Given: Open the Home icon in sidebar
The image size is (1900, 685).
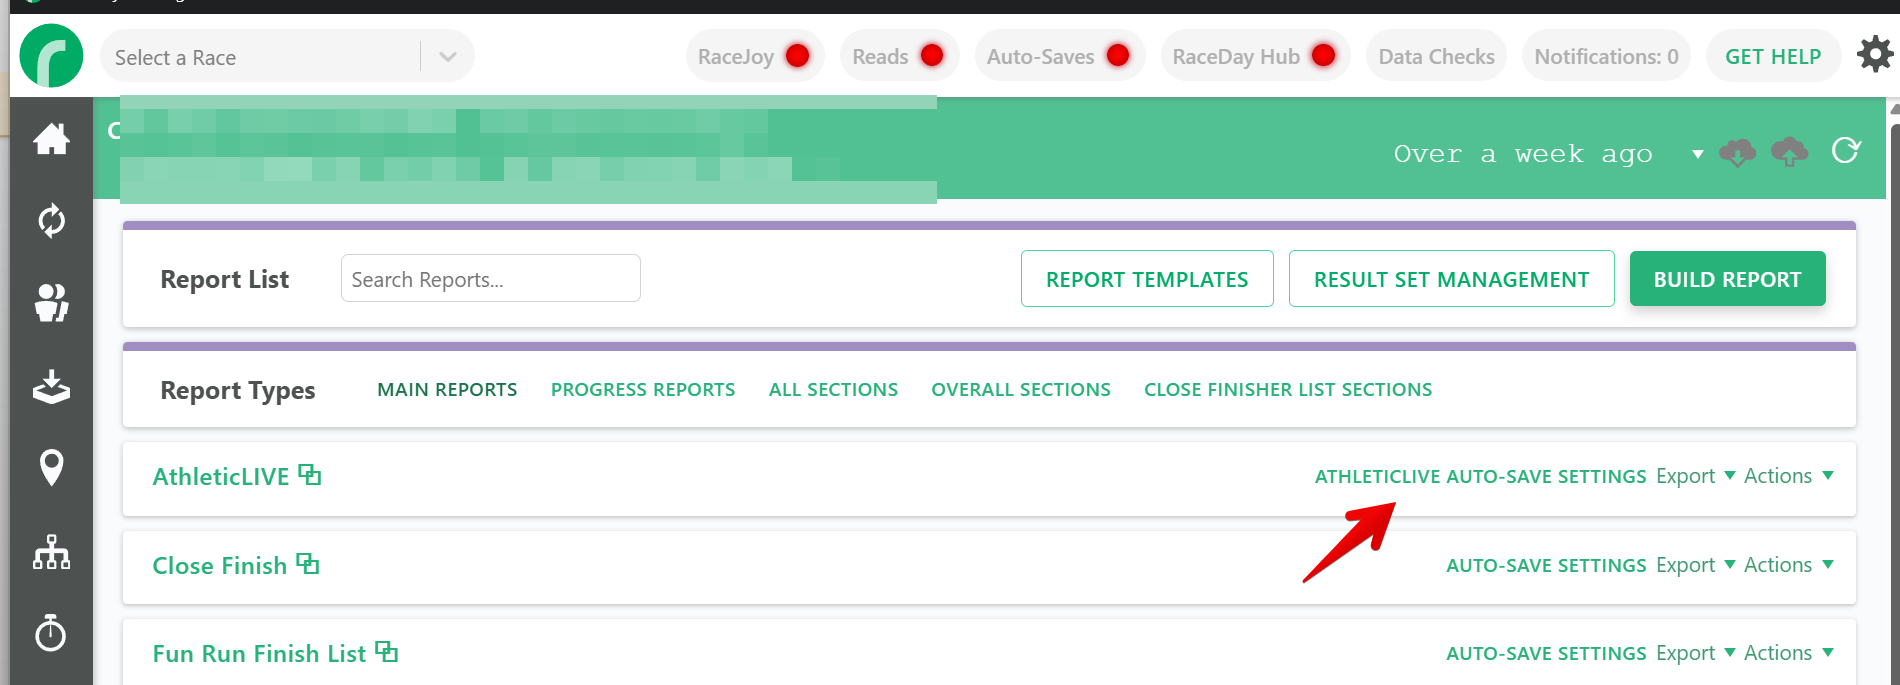Looking at the screenshot, I should pyautogui.click(x=51, y=138).
